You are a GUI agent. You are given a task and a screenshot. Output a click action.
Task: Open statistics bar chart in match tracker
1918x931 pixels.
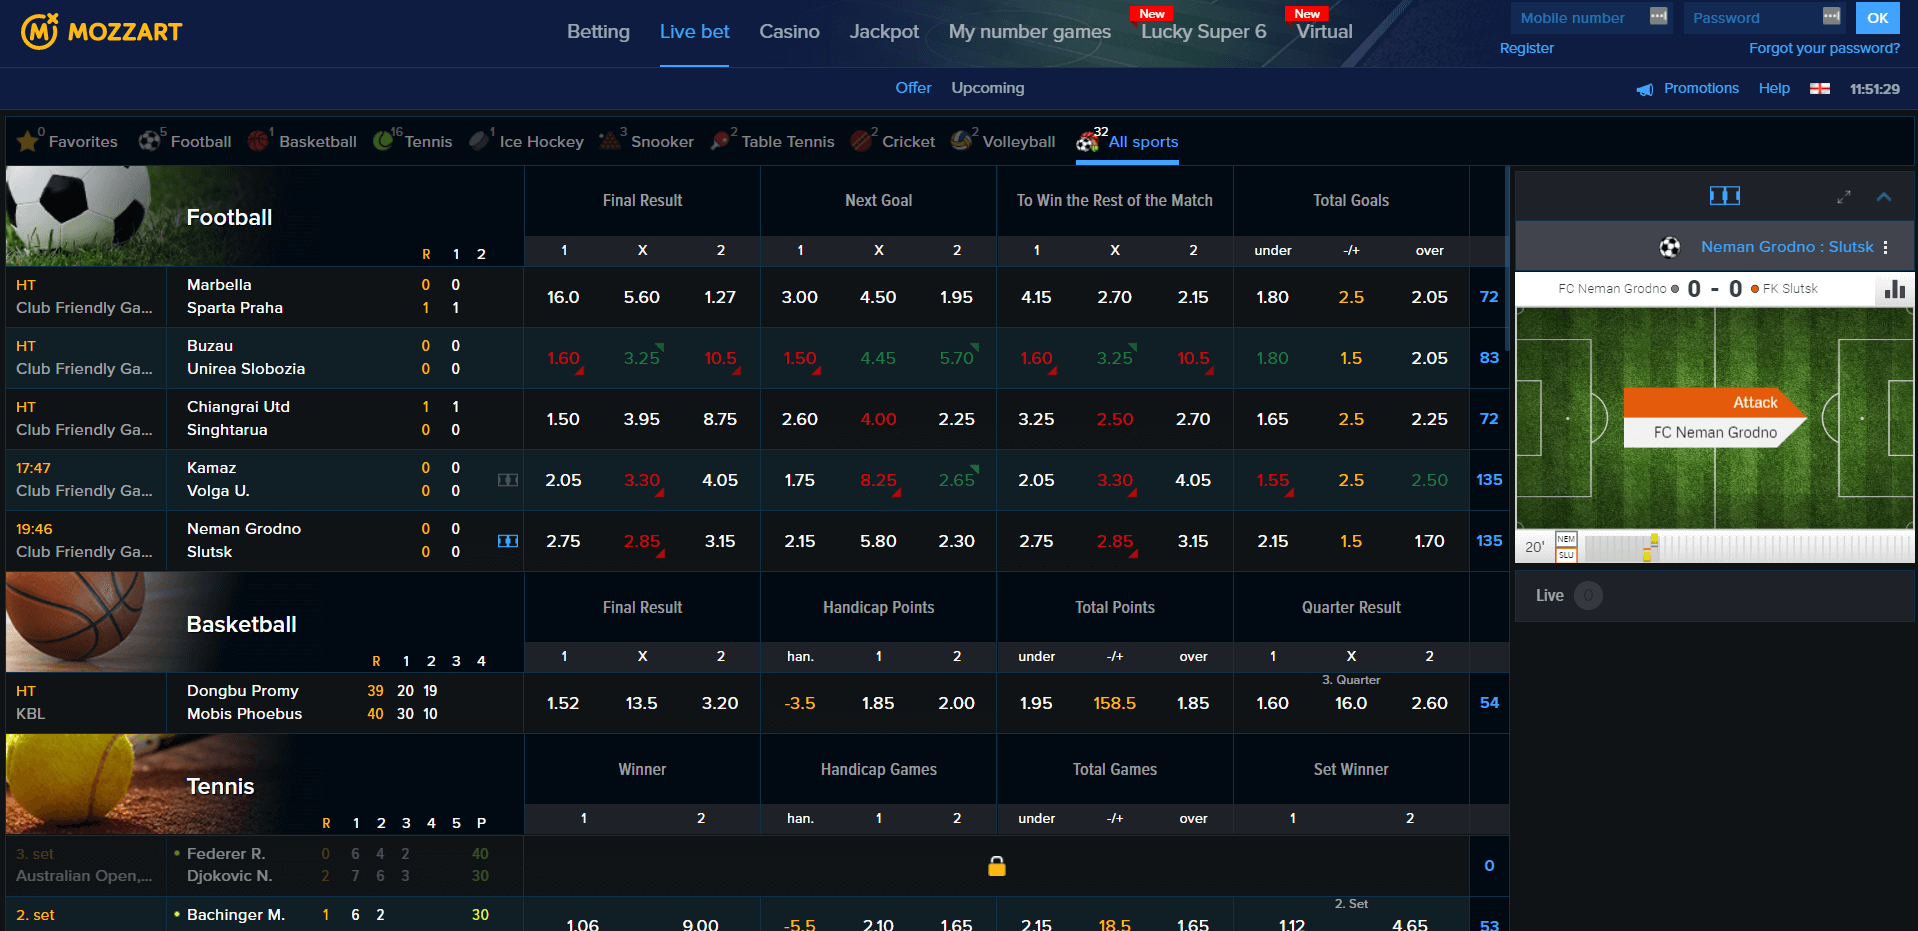click(1894, 289)
